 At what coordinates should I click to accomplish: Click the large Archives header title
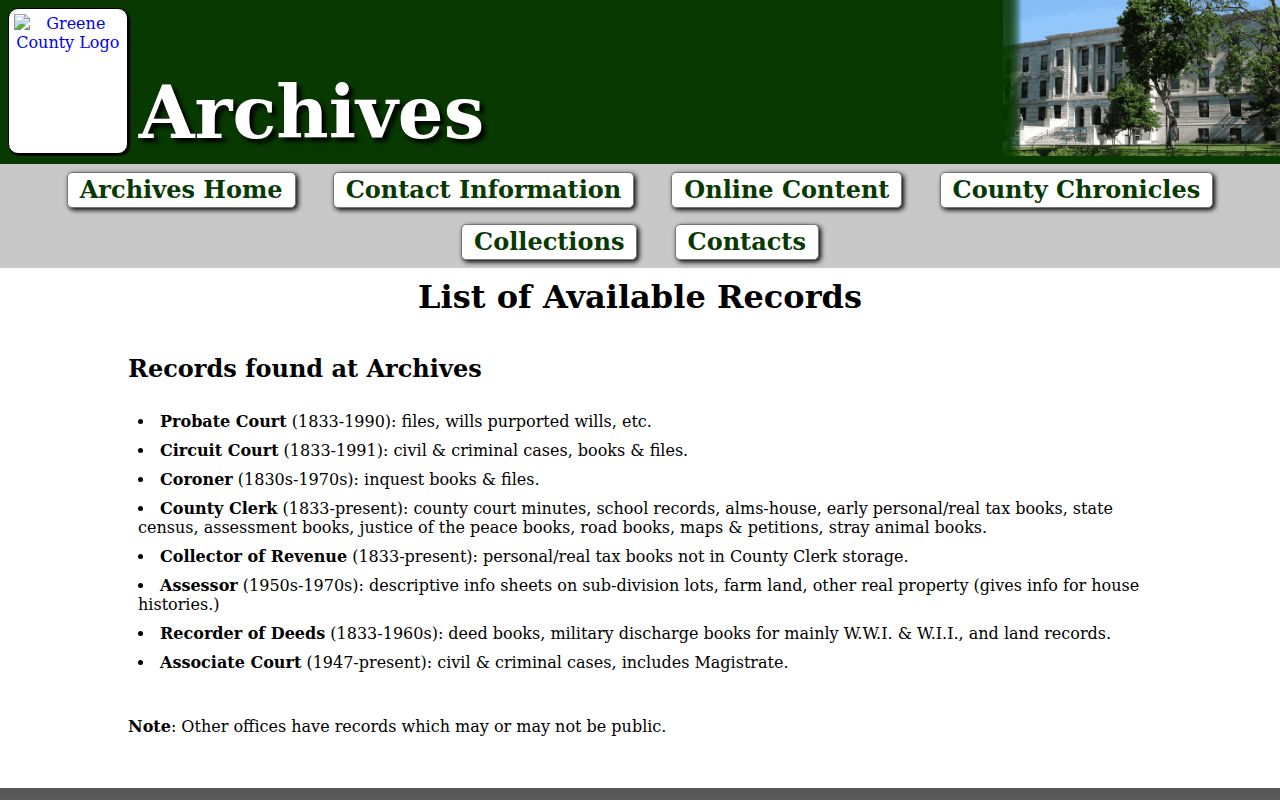pyautogui.click(x=311, y=112)
